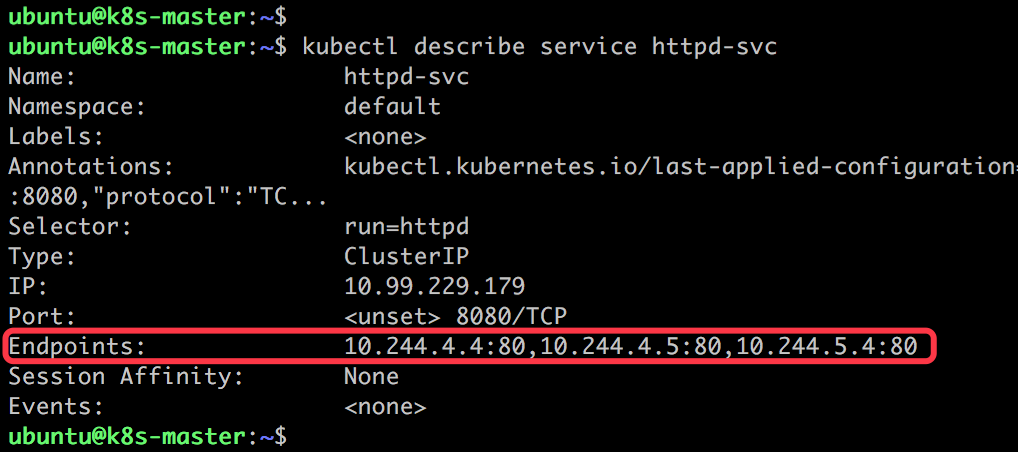Click the truncated :8080 protocol annotation line
This screenshot has height=452, width=1018.
coord(168,197)
